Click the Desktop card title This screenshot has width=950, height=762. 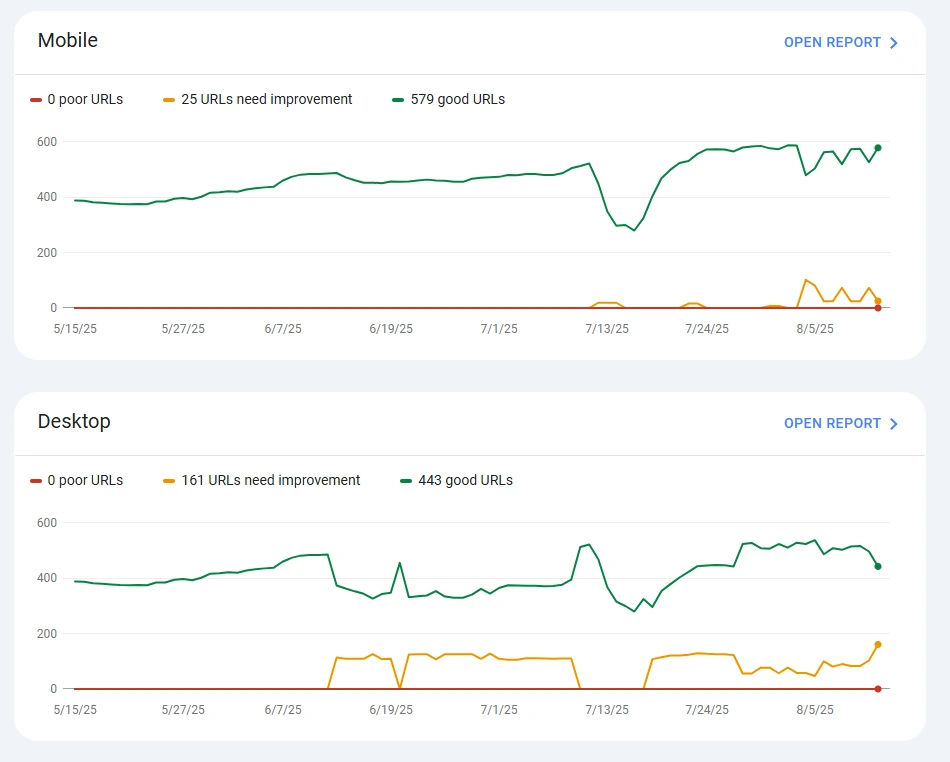coord(74,422)
